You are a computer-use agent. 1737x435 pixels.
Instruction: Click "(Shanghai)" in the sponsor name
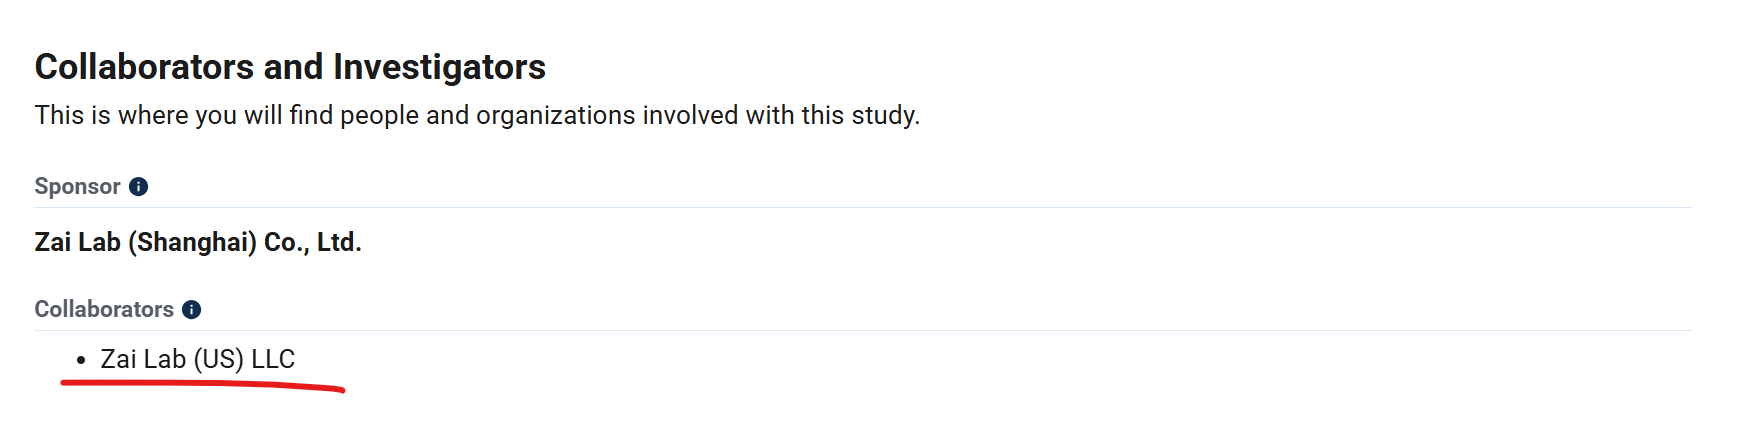click(x=192, y=242)
